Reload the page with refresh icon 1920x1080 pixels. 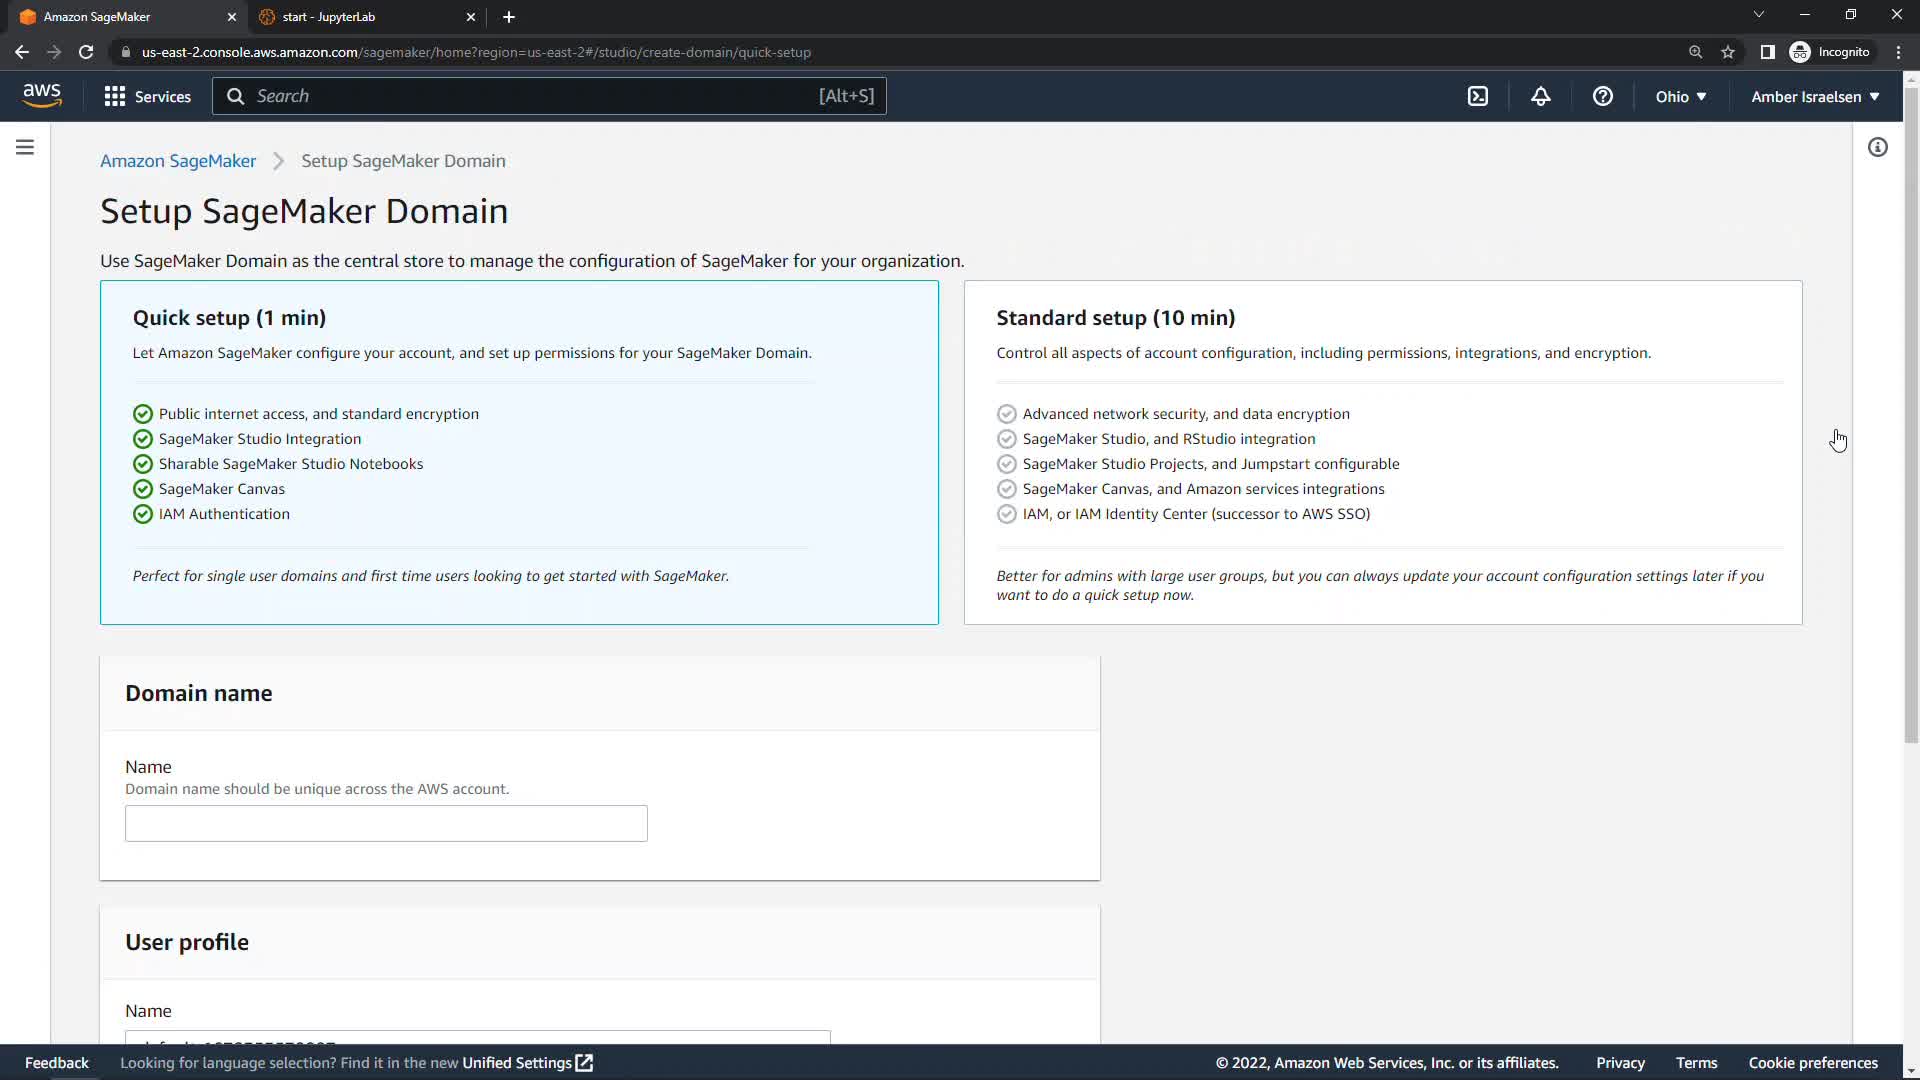click(86, 52)
